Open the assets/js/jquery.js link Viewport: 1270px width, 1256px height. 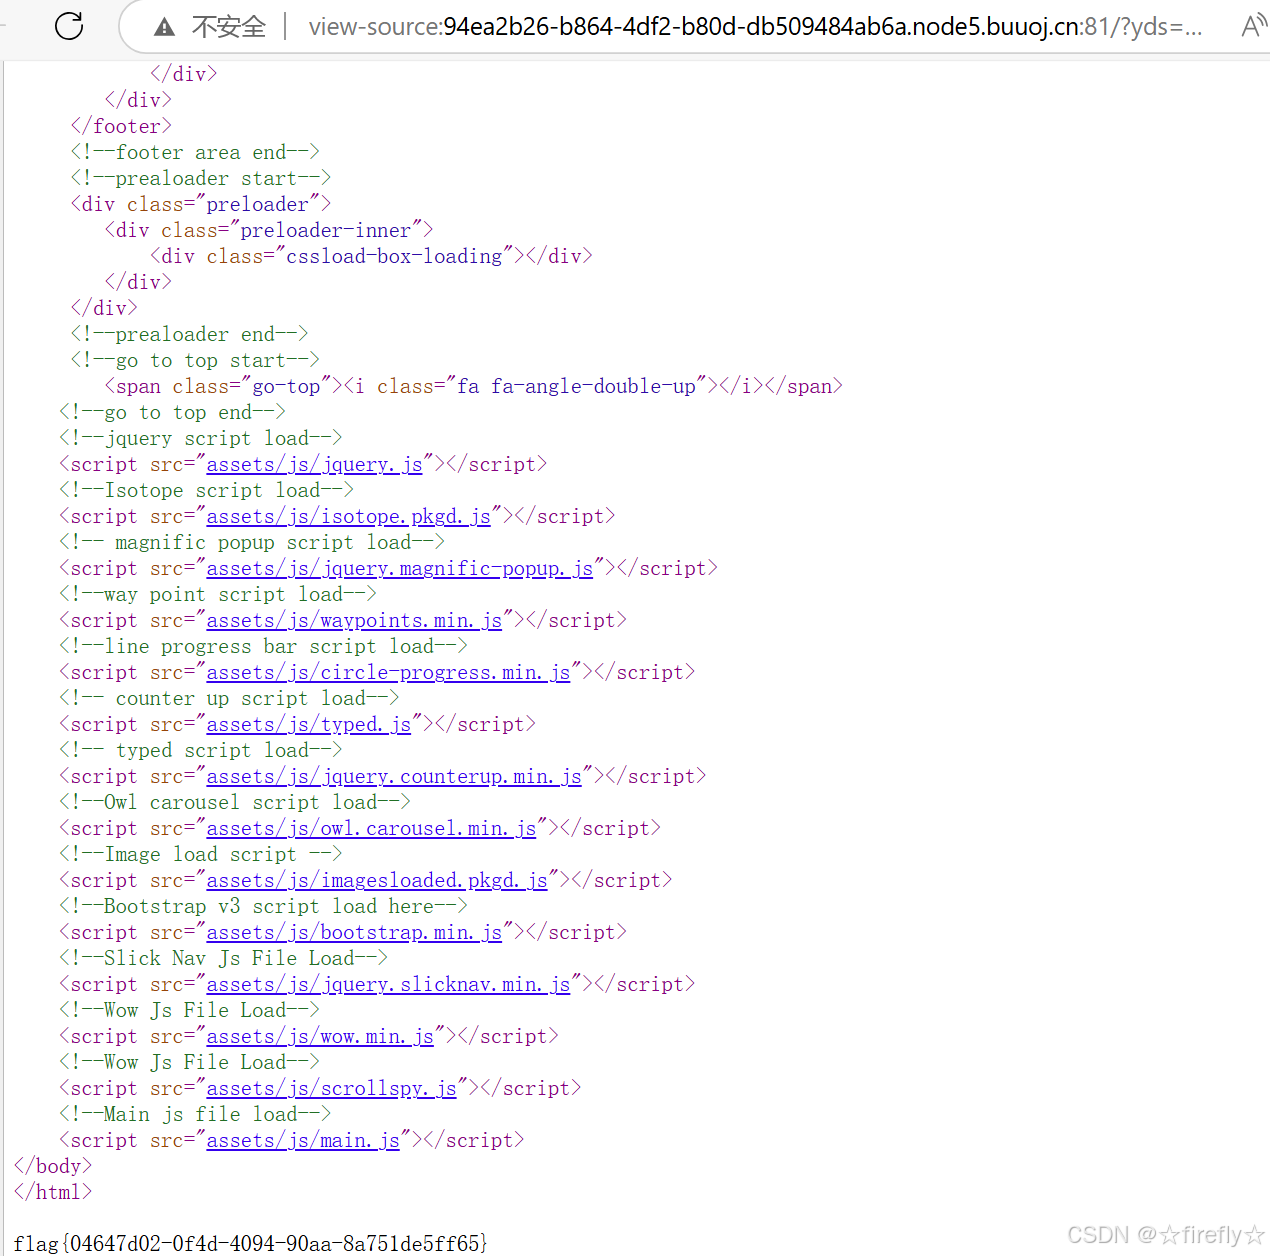314,464
